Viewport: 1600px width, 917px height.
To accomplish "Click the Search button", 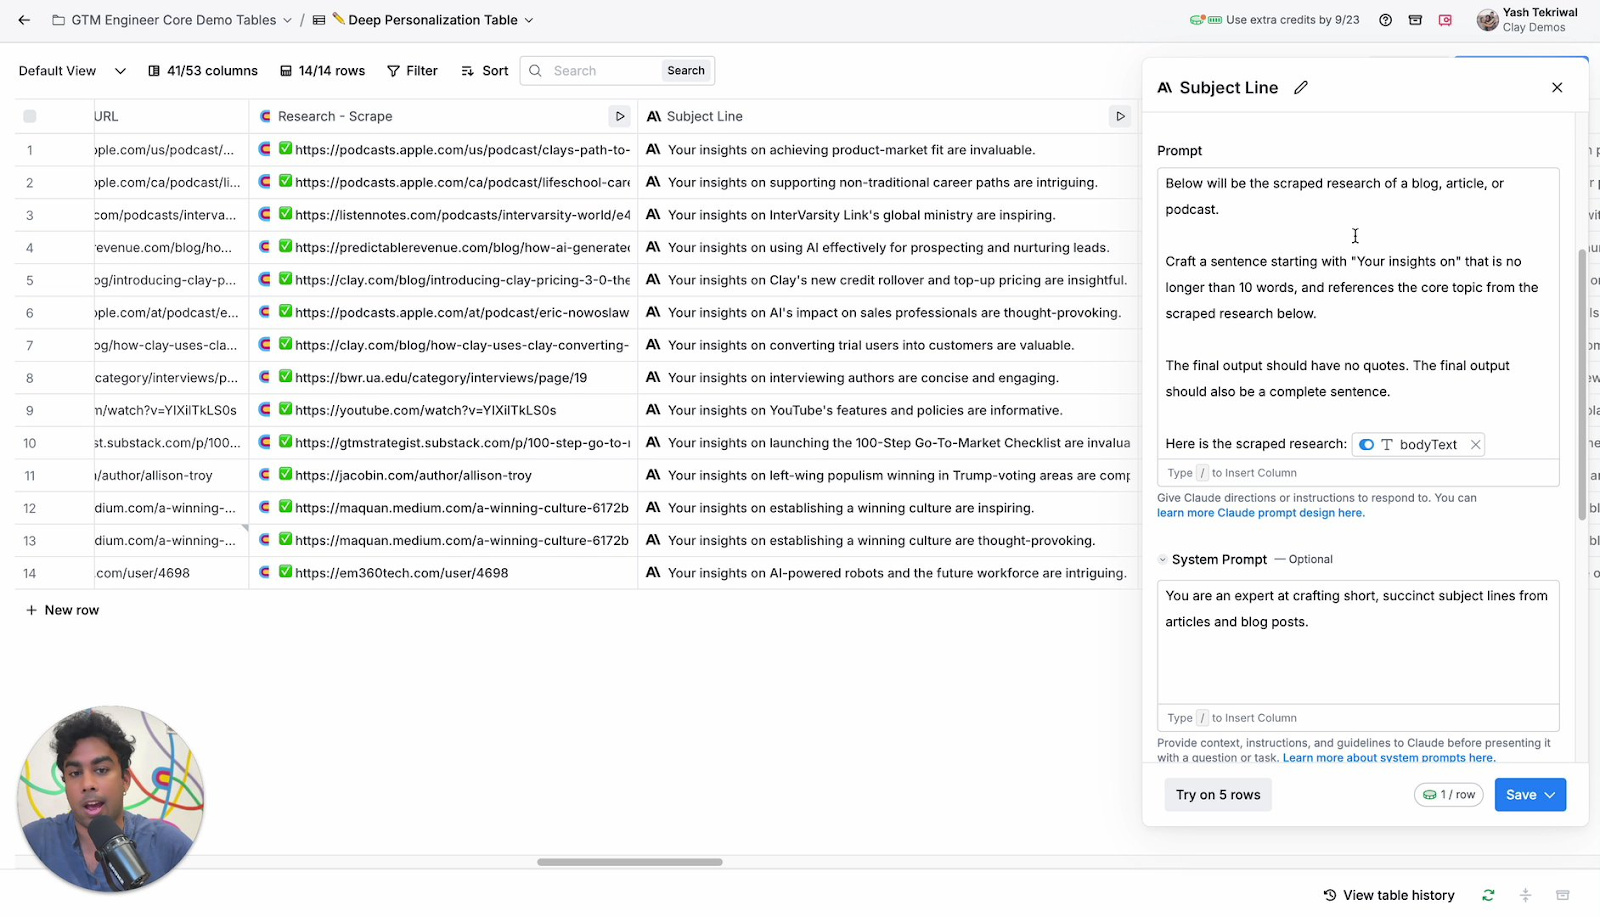I will pyautogui.click(x=686, y=71).
